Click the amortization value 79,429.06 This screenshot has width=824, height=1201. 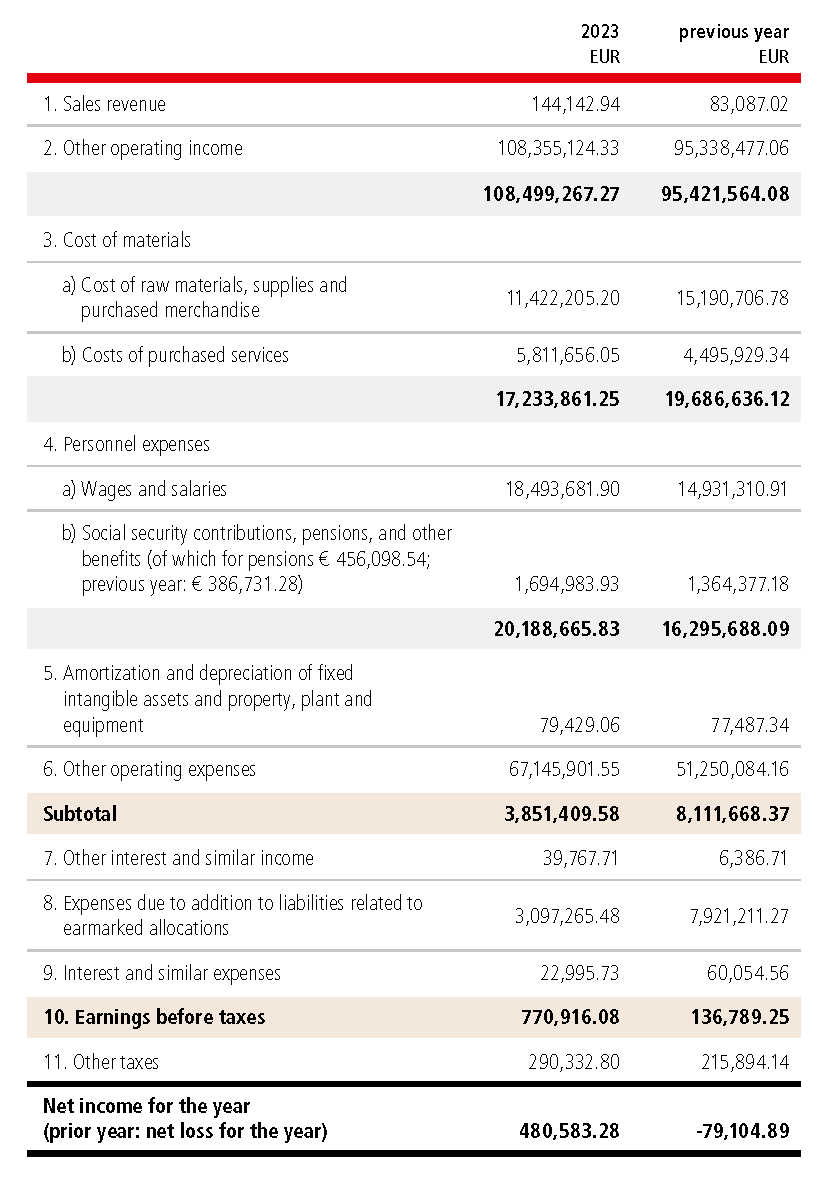point(575,725)
